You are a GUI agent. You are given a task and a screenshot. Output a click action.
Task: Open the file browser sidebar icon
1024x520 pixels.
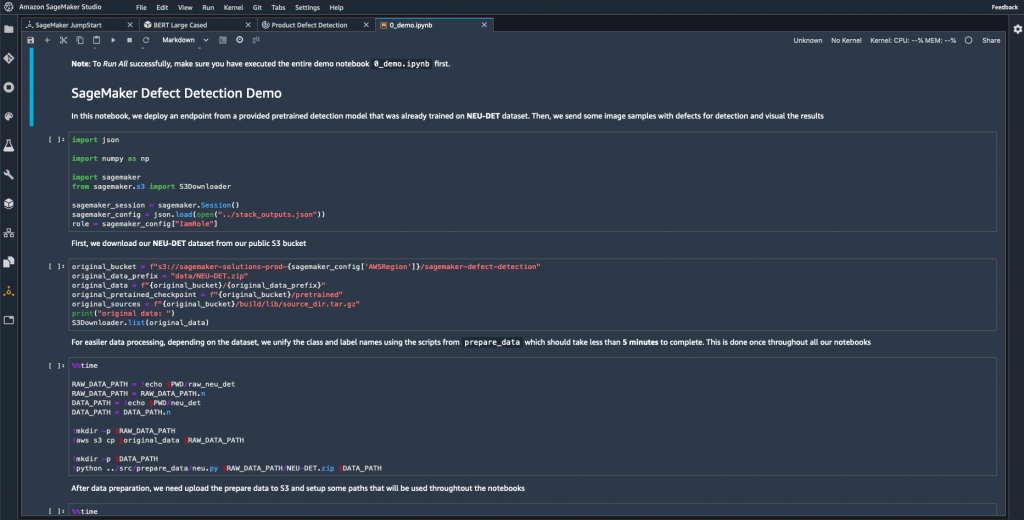[8, 29]
